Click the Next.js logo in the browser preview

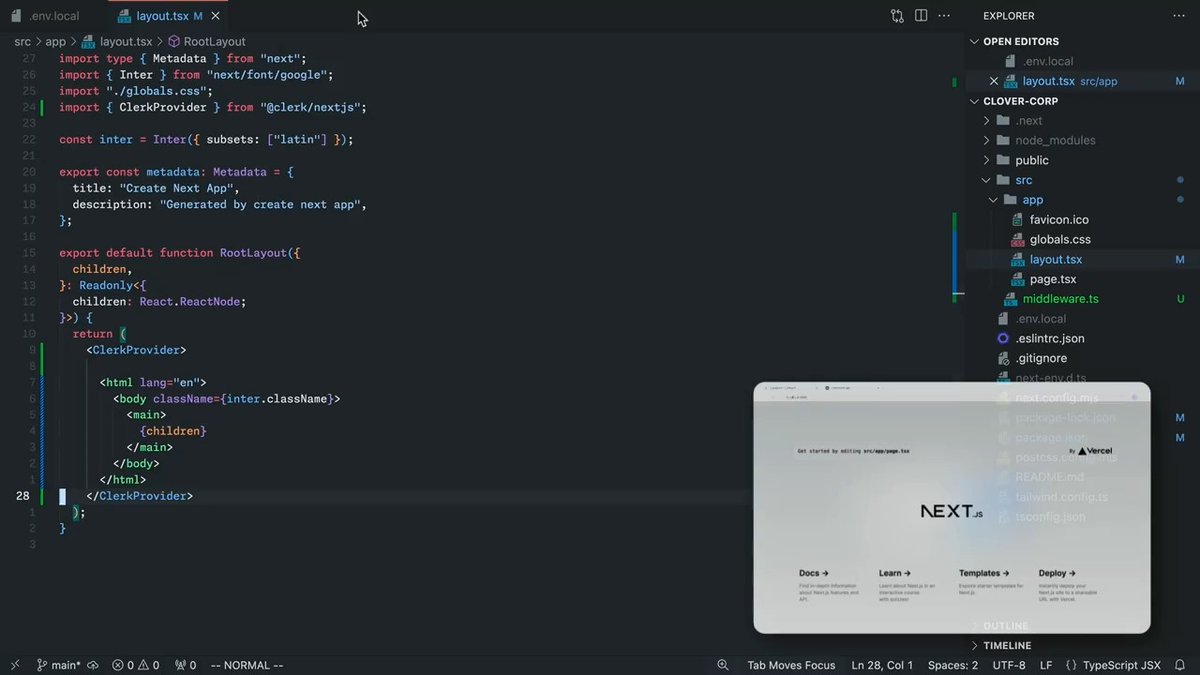pyautogui.click(x=951, y=511)
